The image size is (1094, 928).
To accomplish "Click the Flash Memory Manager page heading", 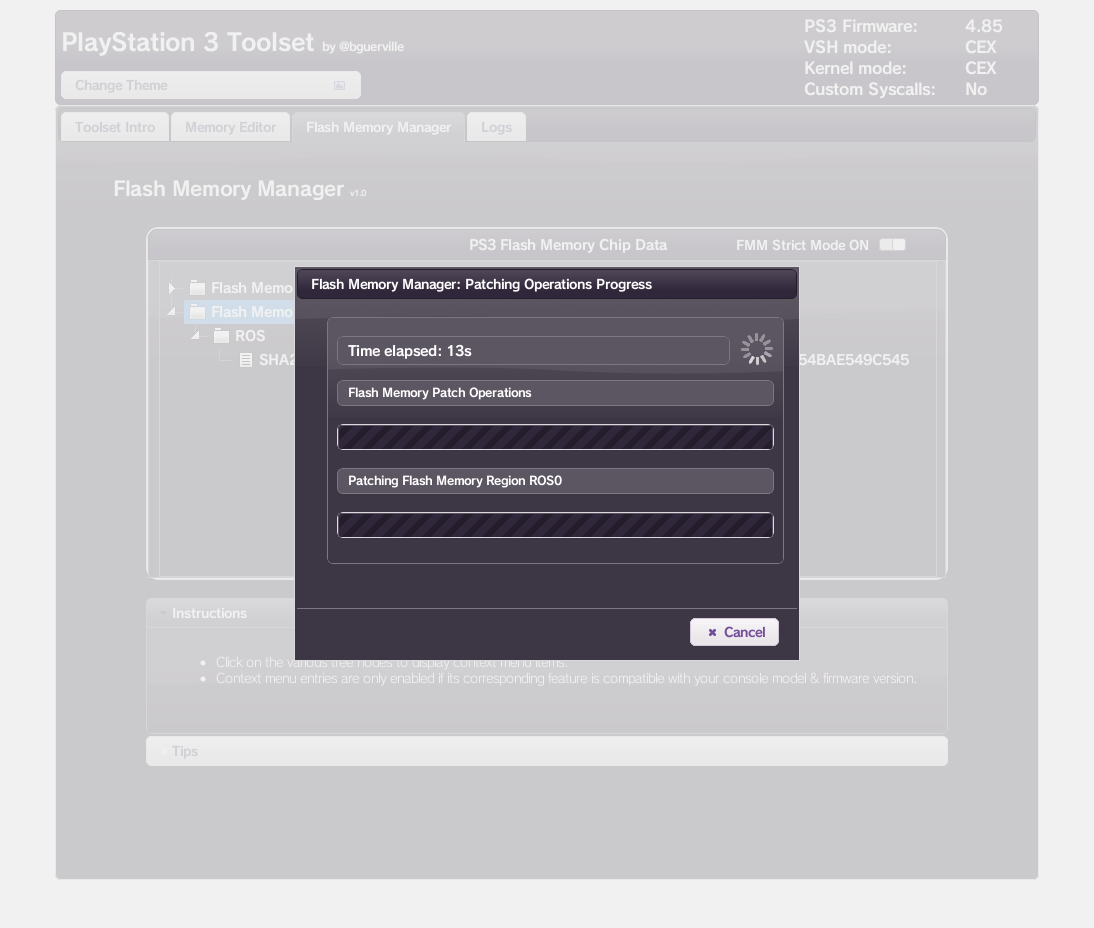I will [228, 189].
